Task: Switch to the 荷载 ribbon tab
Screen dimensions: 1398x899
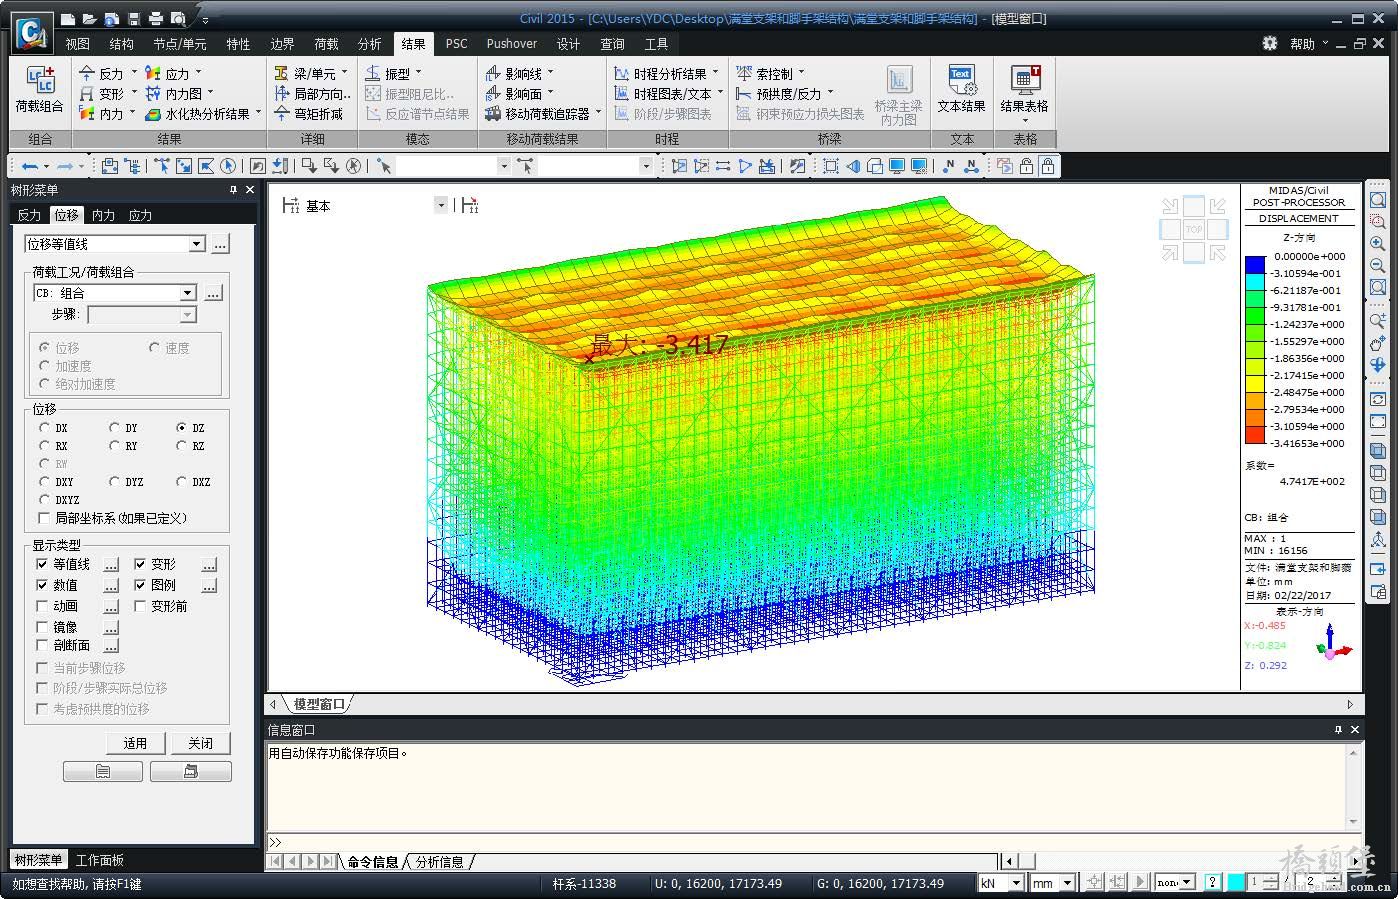Action: [326, 44]
